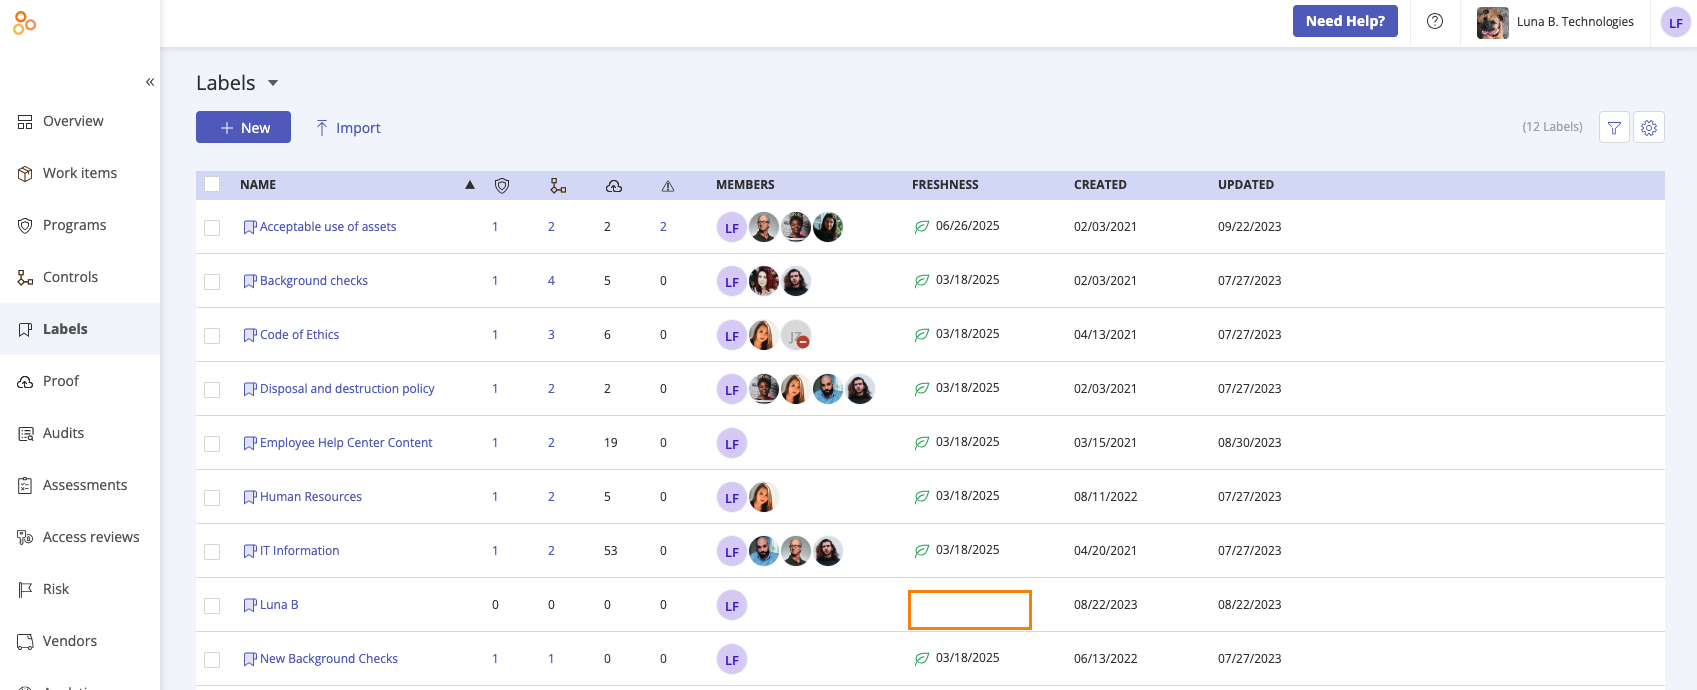Check the IT Information row checkbox
1697x690 pixels.
coord(212,552)
